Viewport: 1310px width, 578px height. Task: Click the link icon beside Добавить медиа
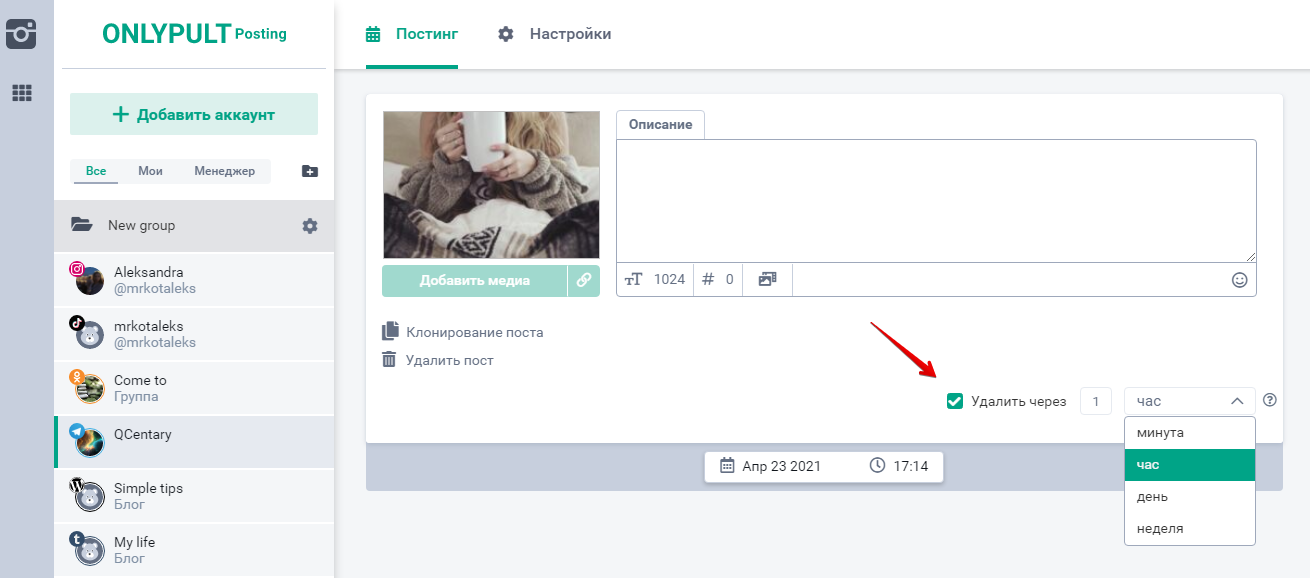coord(583,280)
